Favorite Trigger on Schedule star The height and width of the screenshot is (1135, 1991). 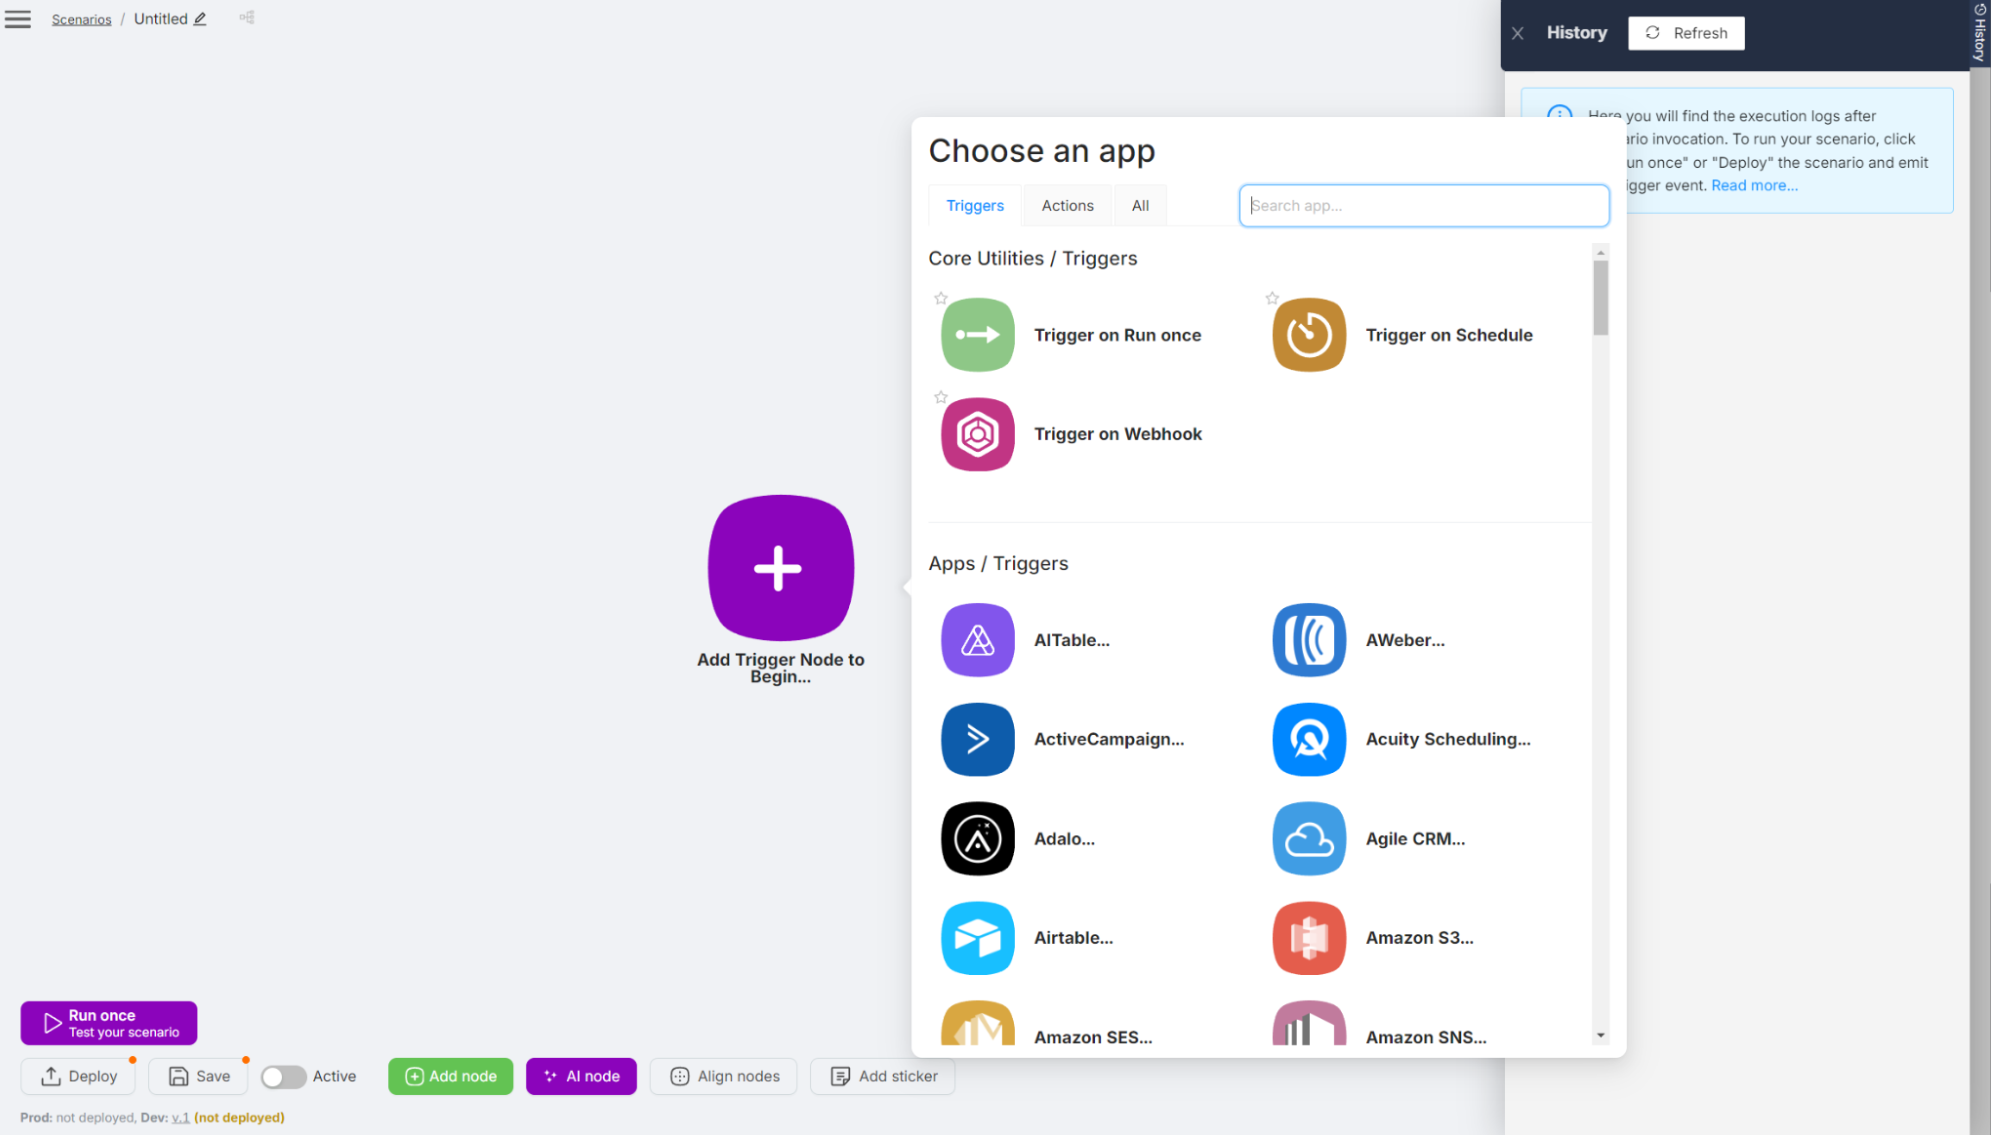click(1272, 298)
